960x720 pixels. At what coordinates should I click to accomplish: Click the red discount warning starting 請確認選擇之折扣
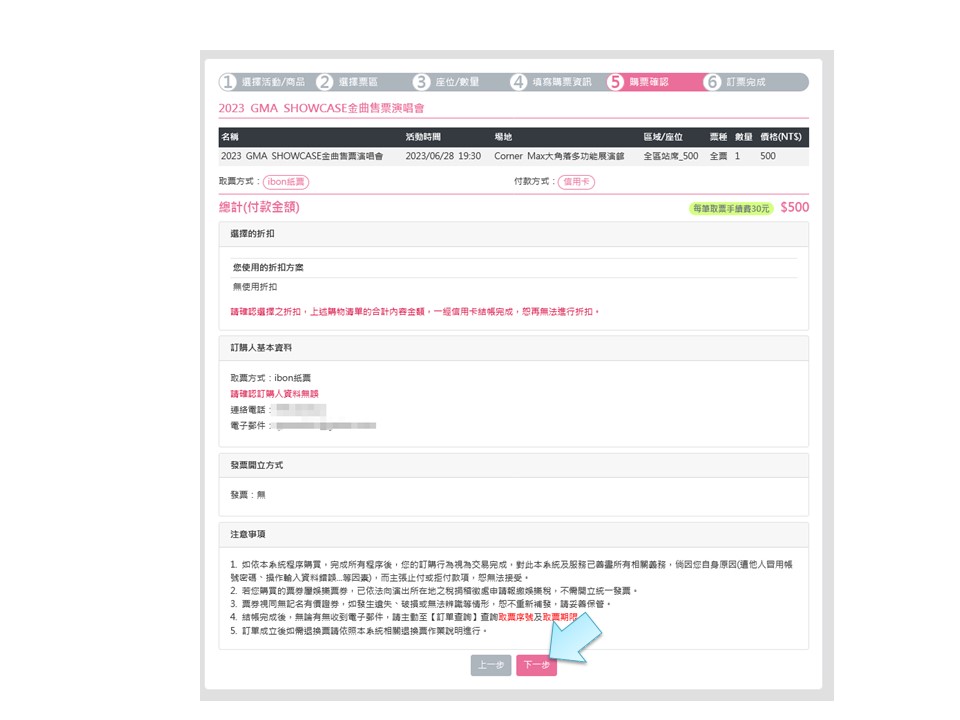tap(414, 312)
